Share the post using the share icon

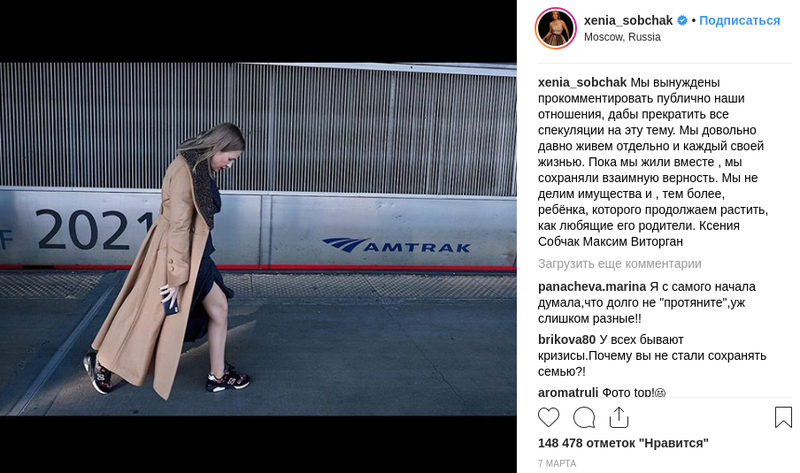[x=619, y=417]
